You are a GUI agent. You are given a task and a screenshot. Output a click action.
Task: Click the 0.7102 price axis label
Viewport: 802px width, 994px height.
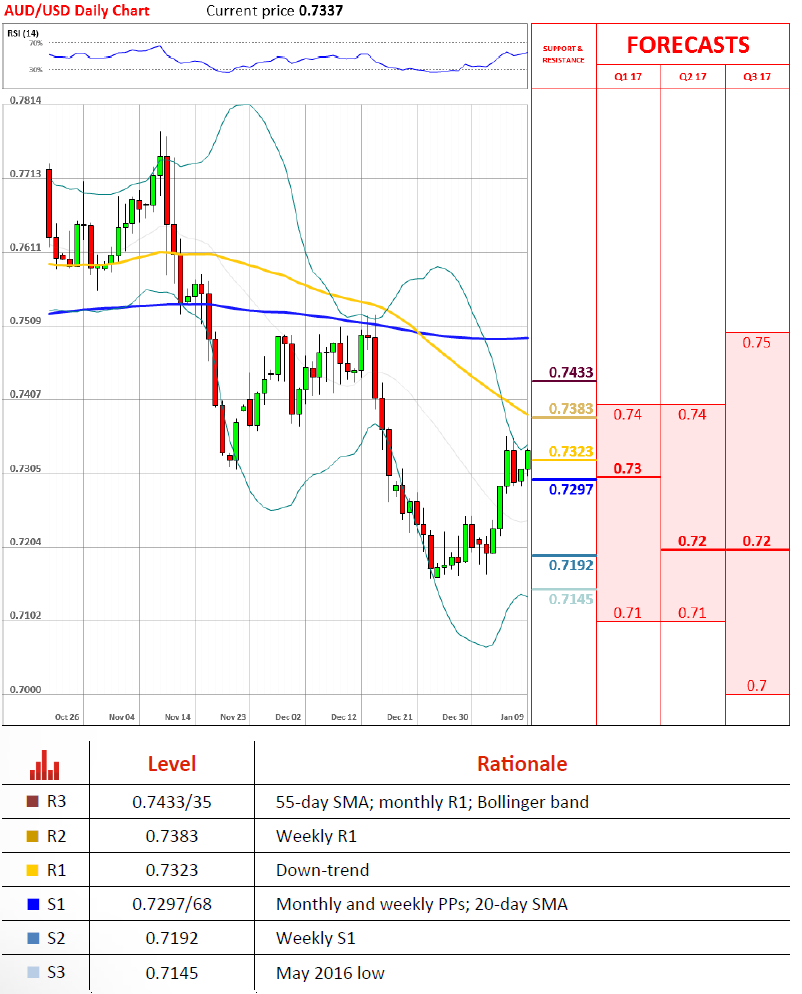(x=25, y=616)
